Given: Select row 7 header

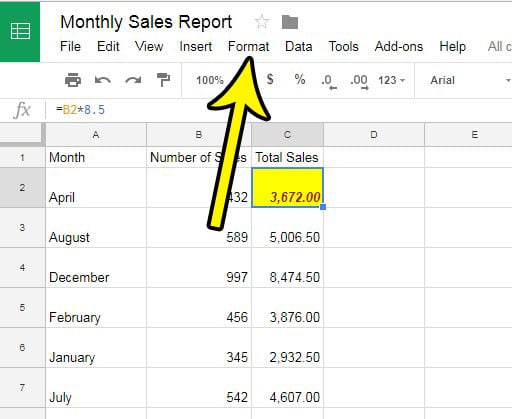Looking at the screenshot, I should tap(22, 387).
